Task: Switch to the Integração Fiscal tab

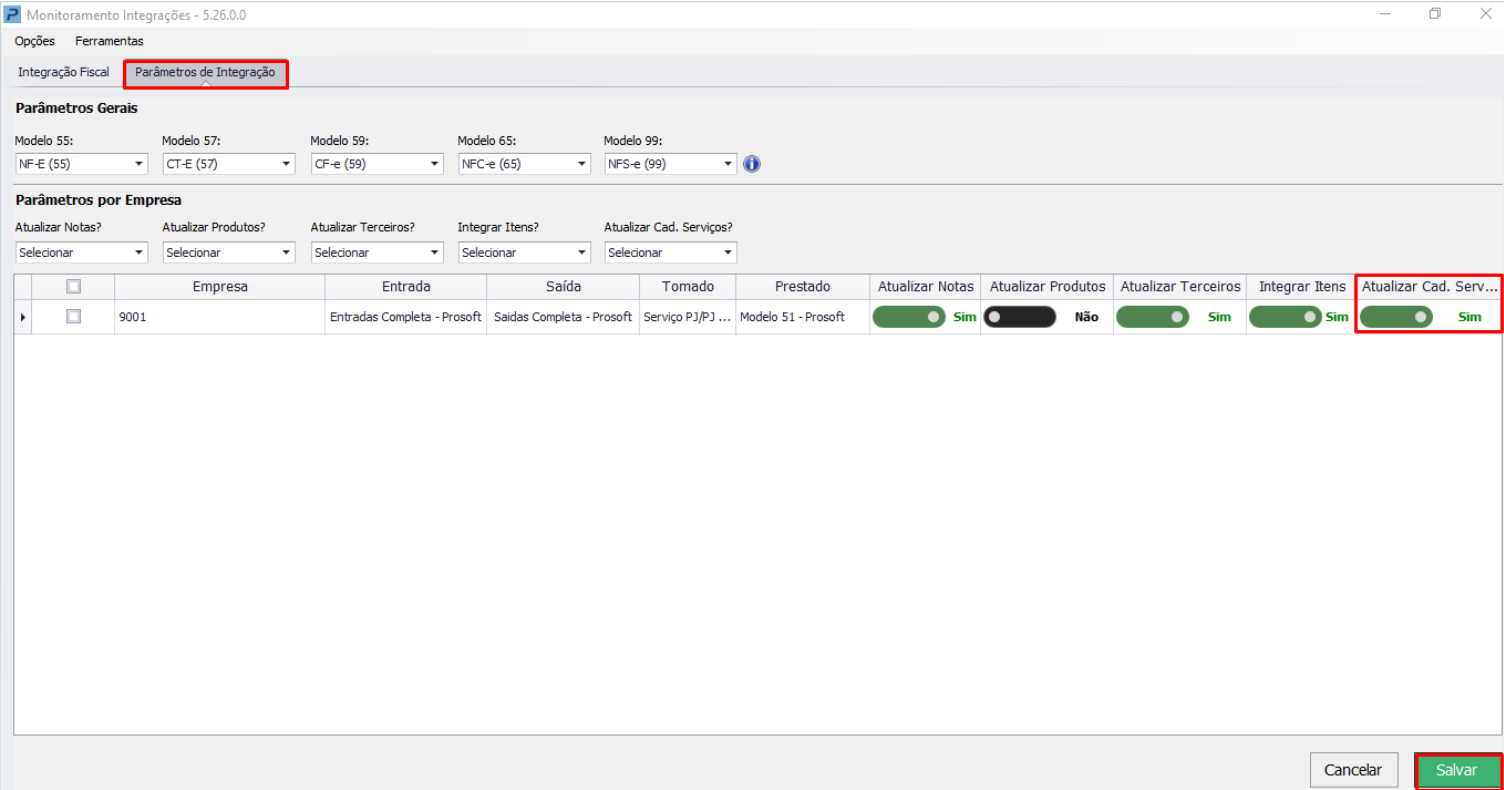Action: pyautogui.click(x=64, y=73)
